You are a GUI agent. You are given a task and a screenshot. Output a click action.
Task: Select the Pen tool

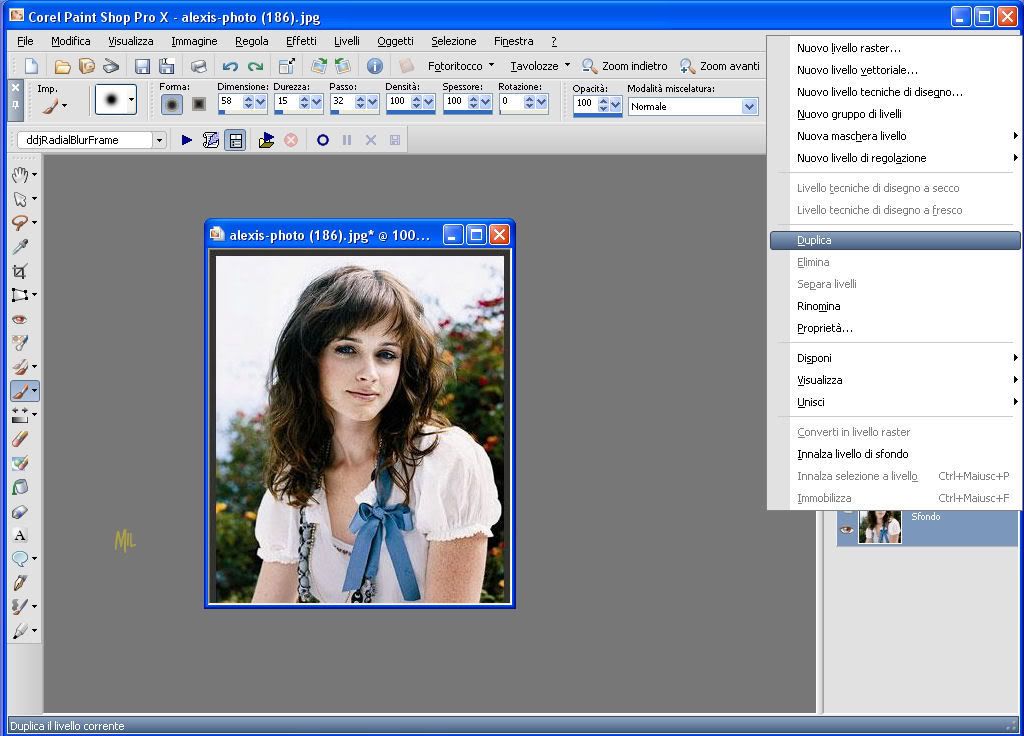(x=20, y=583)
